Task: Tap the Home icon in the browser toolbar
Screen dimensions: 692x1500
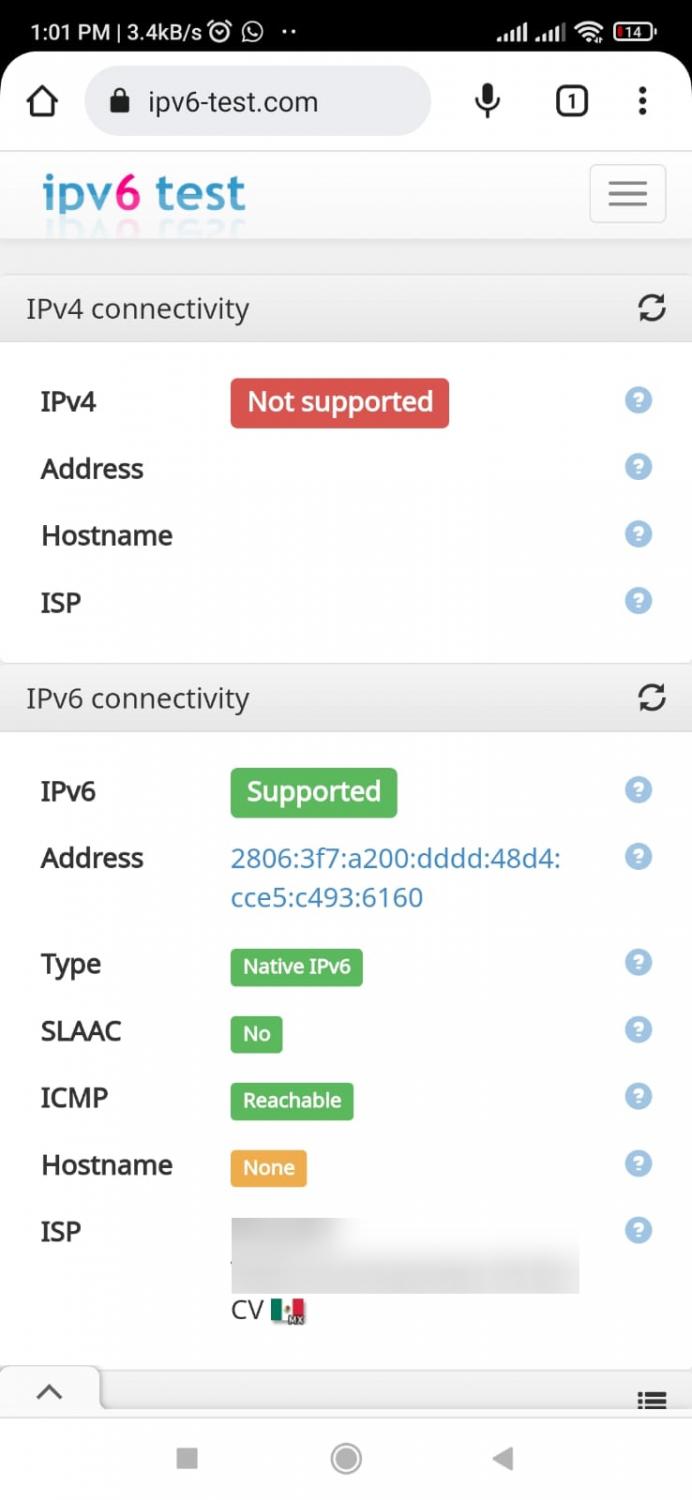Action: [41, 100]
